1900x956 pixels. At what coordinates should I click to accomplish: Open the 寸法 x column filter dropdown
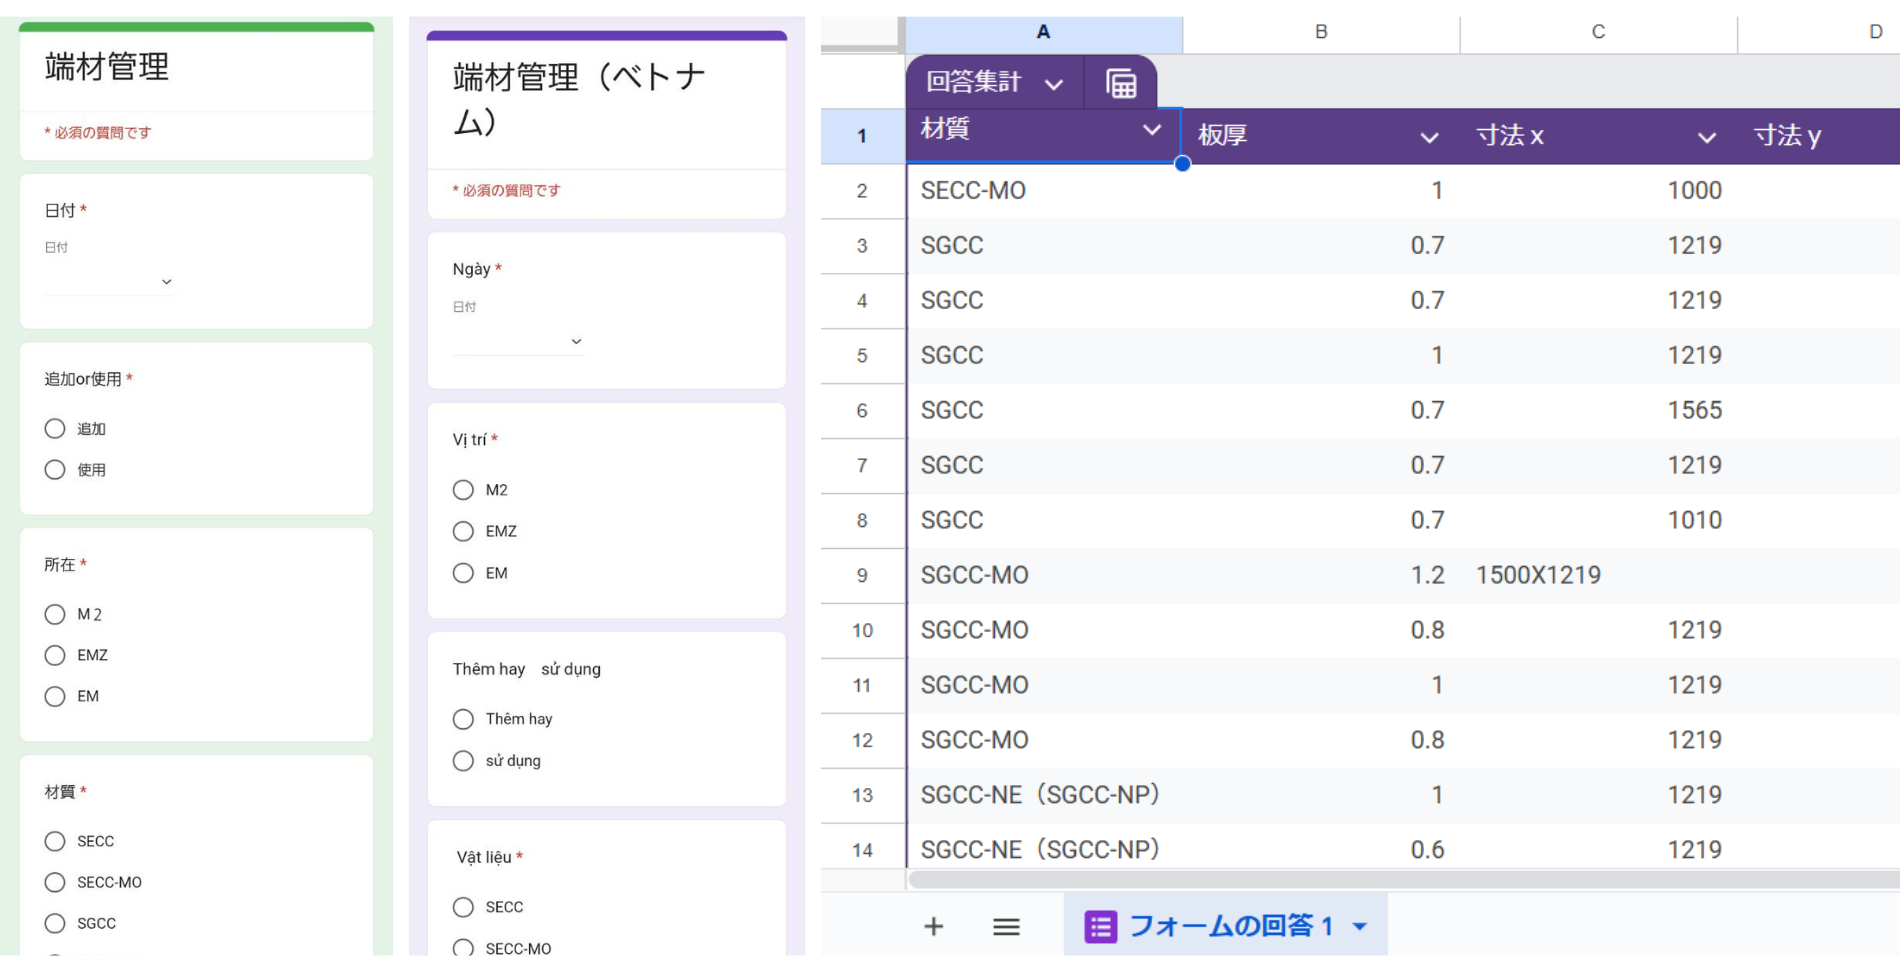(1707, 137)
